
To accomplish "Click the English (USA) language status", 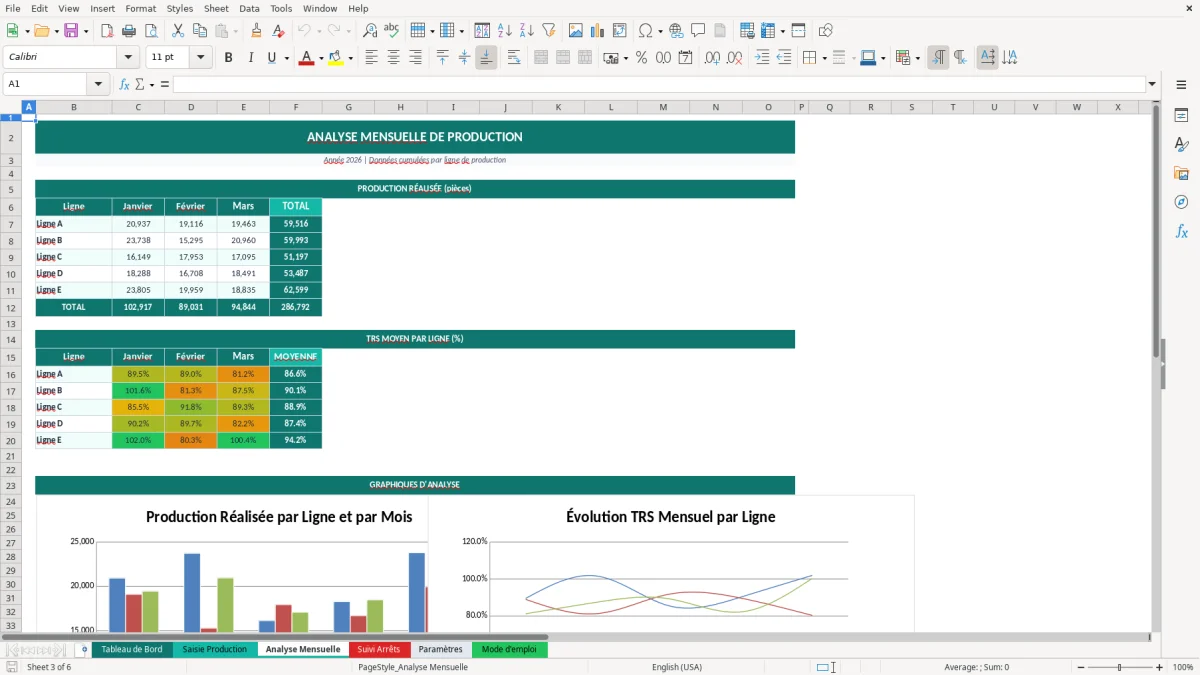I will (677, 667).
